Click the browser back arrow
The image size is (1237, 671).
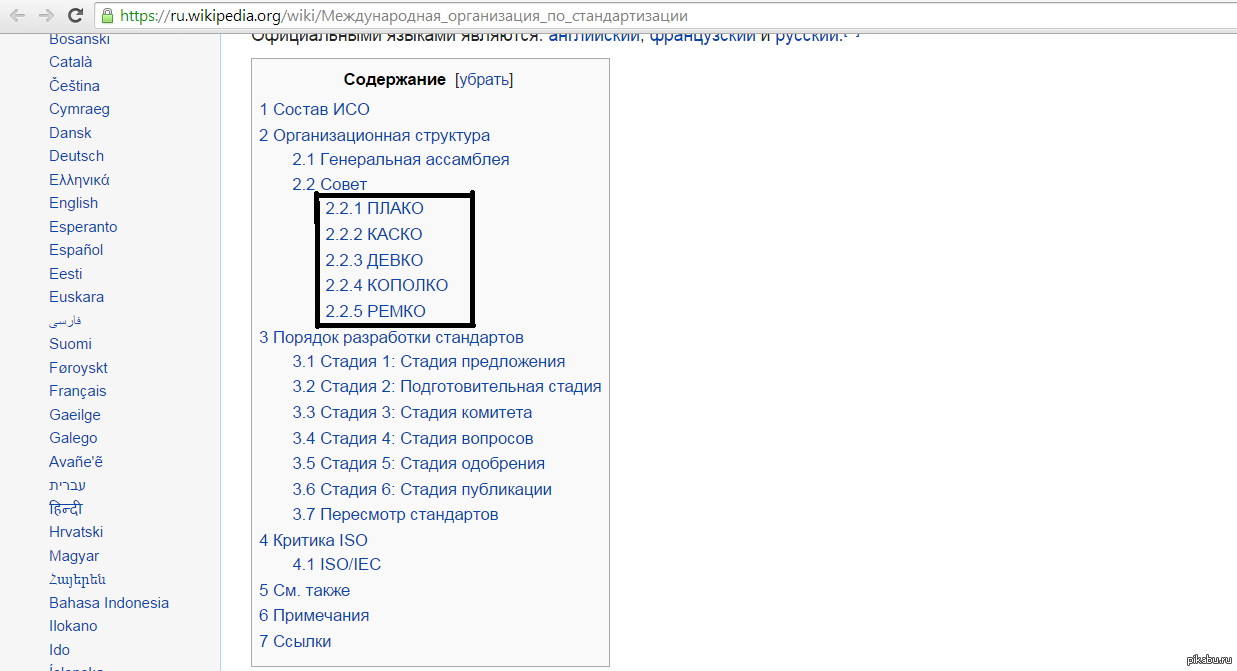(18, 16)
